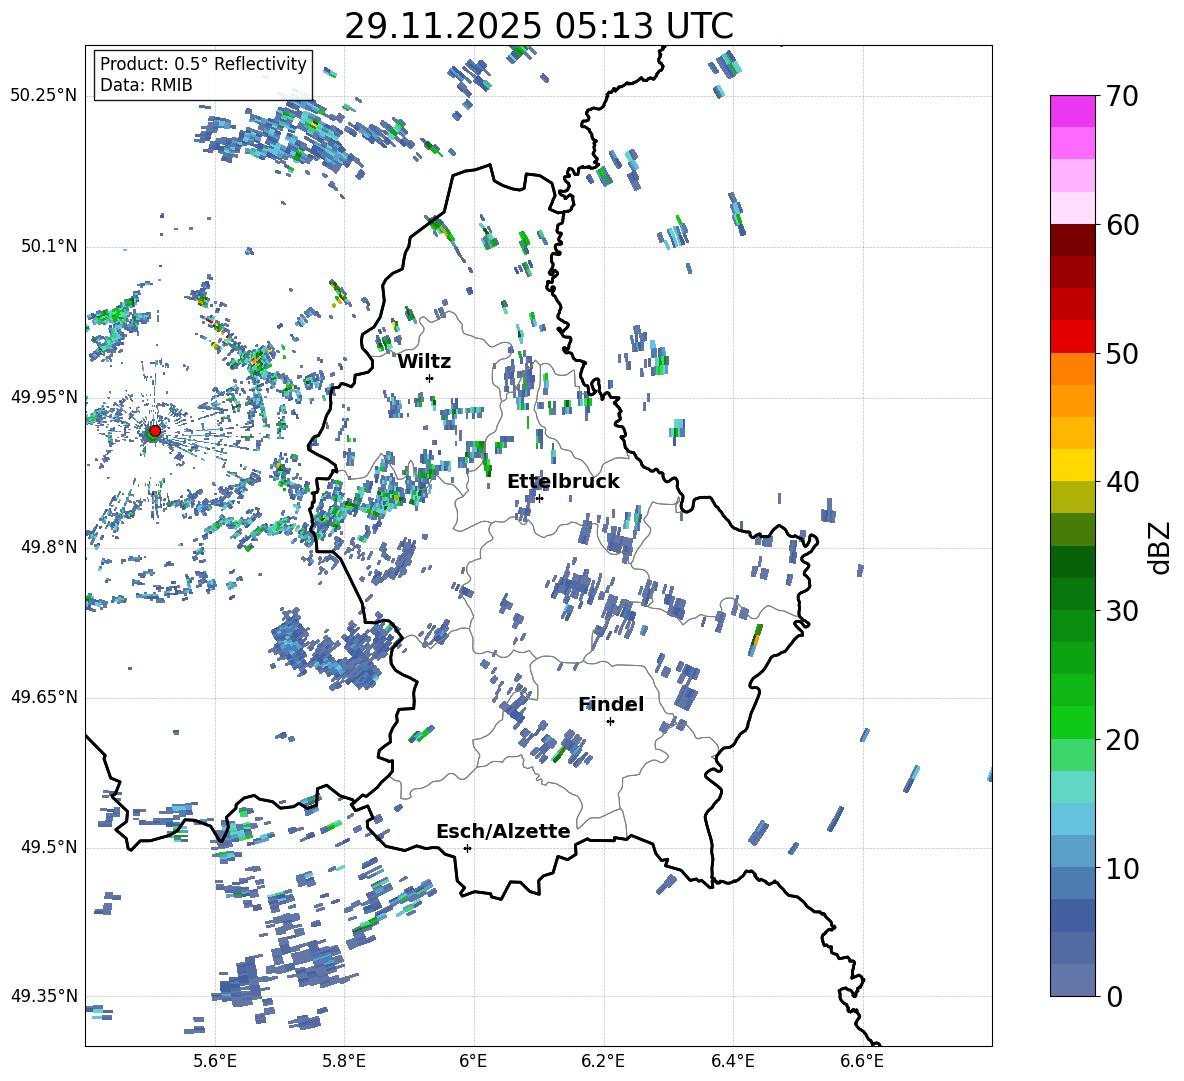Click the Wiltz city label

click(424, 361)
